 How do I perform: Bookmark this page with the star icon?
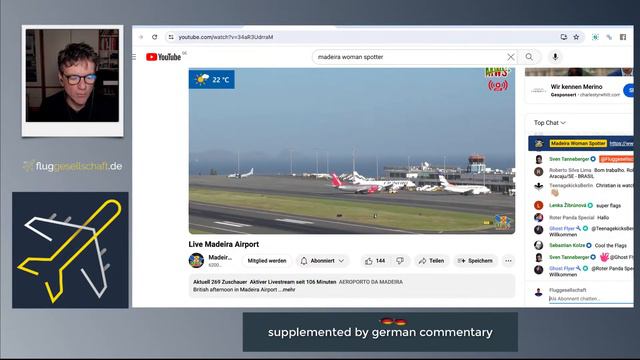[x=576, y=37]
